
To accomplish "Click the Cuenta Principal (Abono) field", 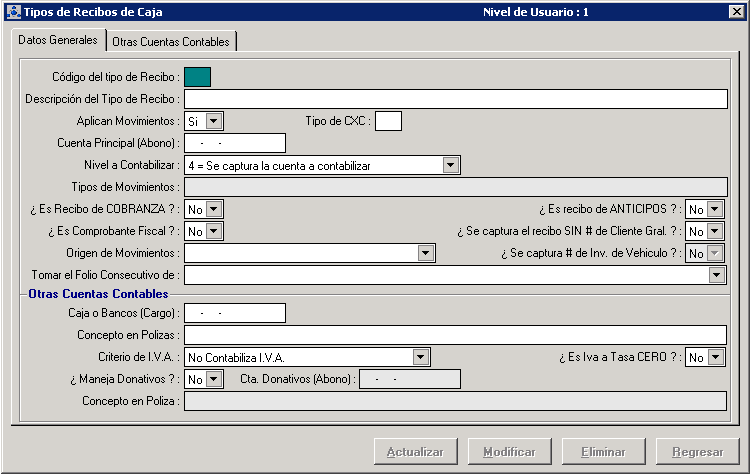I will (235, 143).
